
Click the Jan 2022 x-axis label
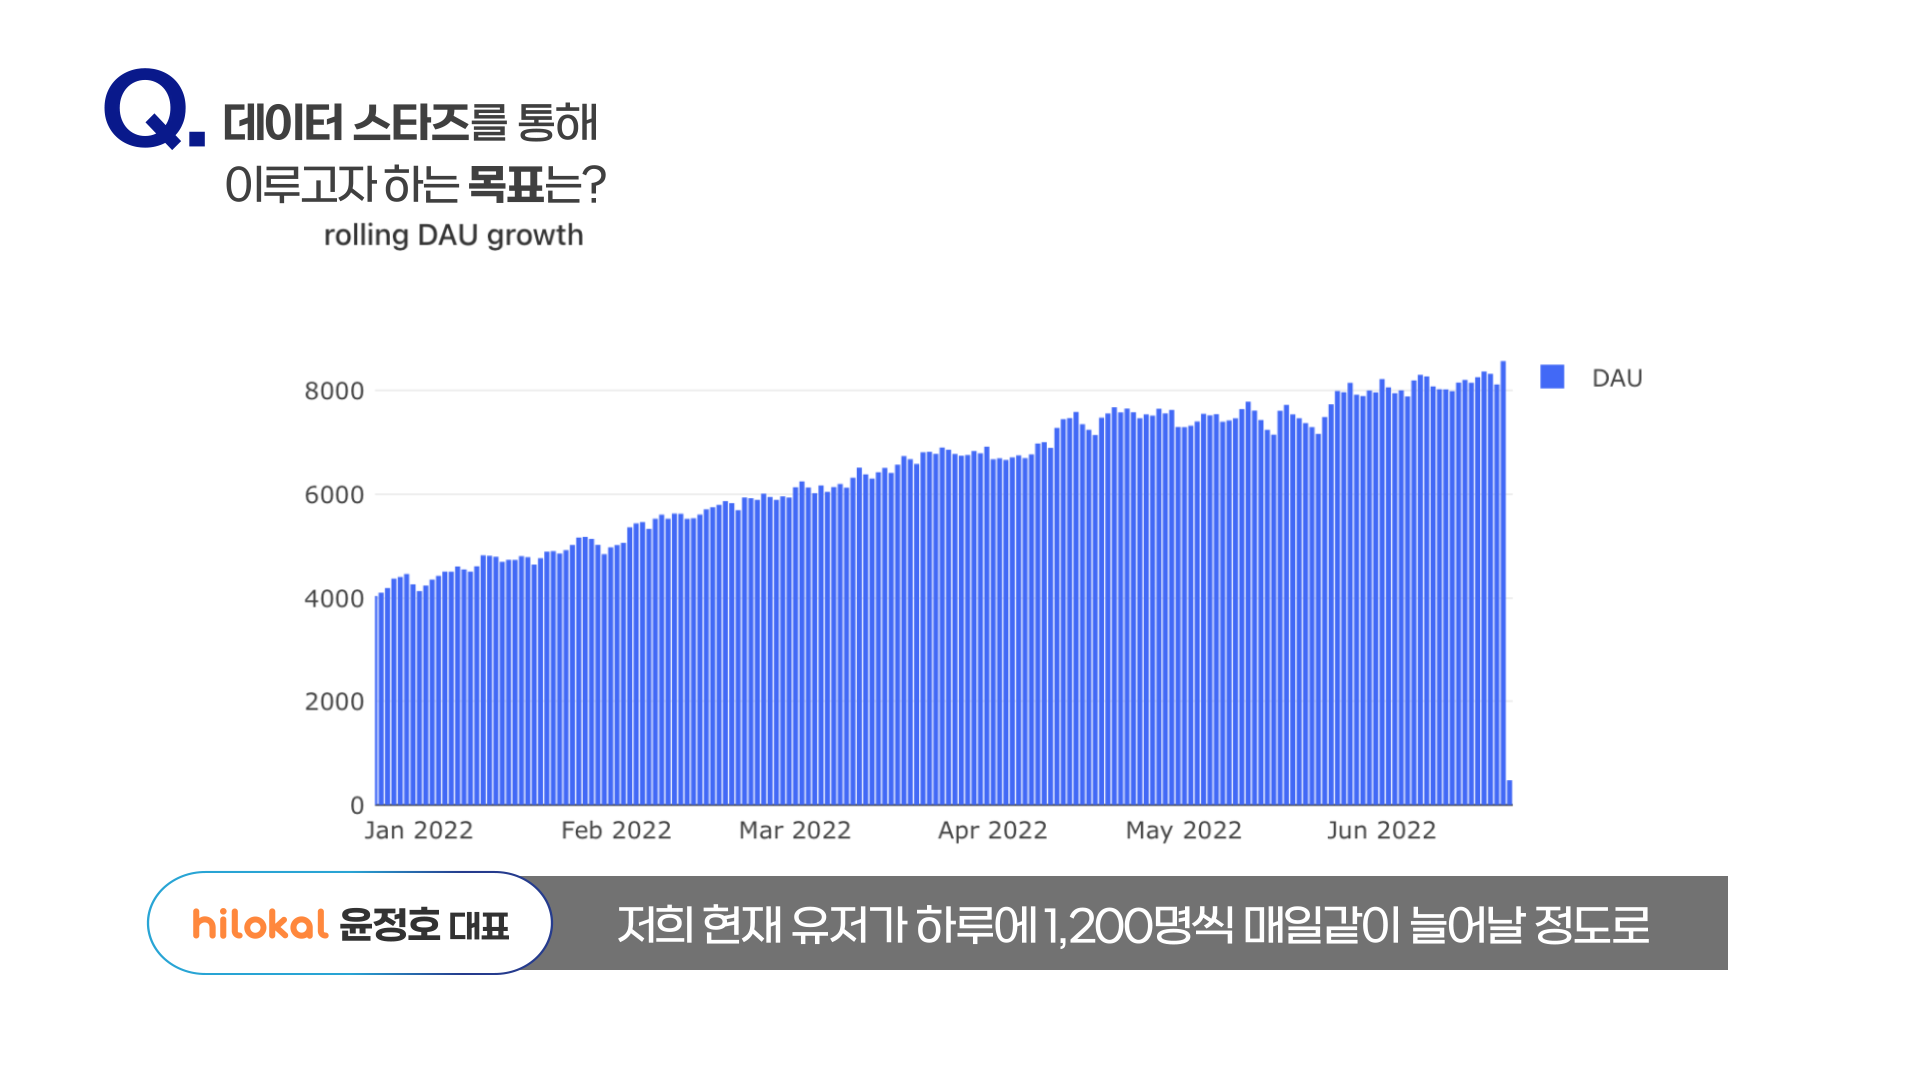click(418, 830)
